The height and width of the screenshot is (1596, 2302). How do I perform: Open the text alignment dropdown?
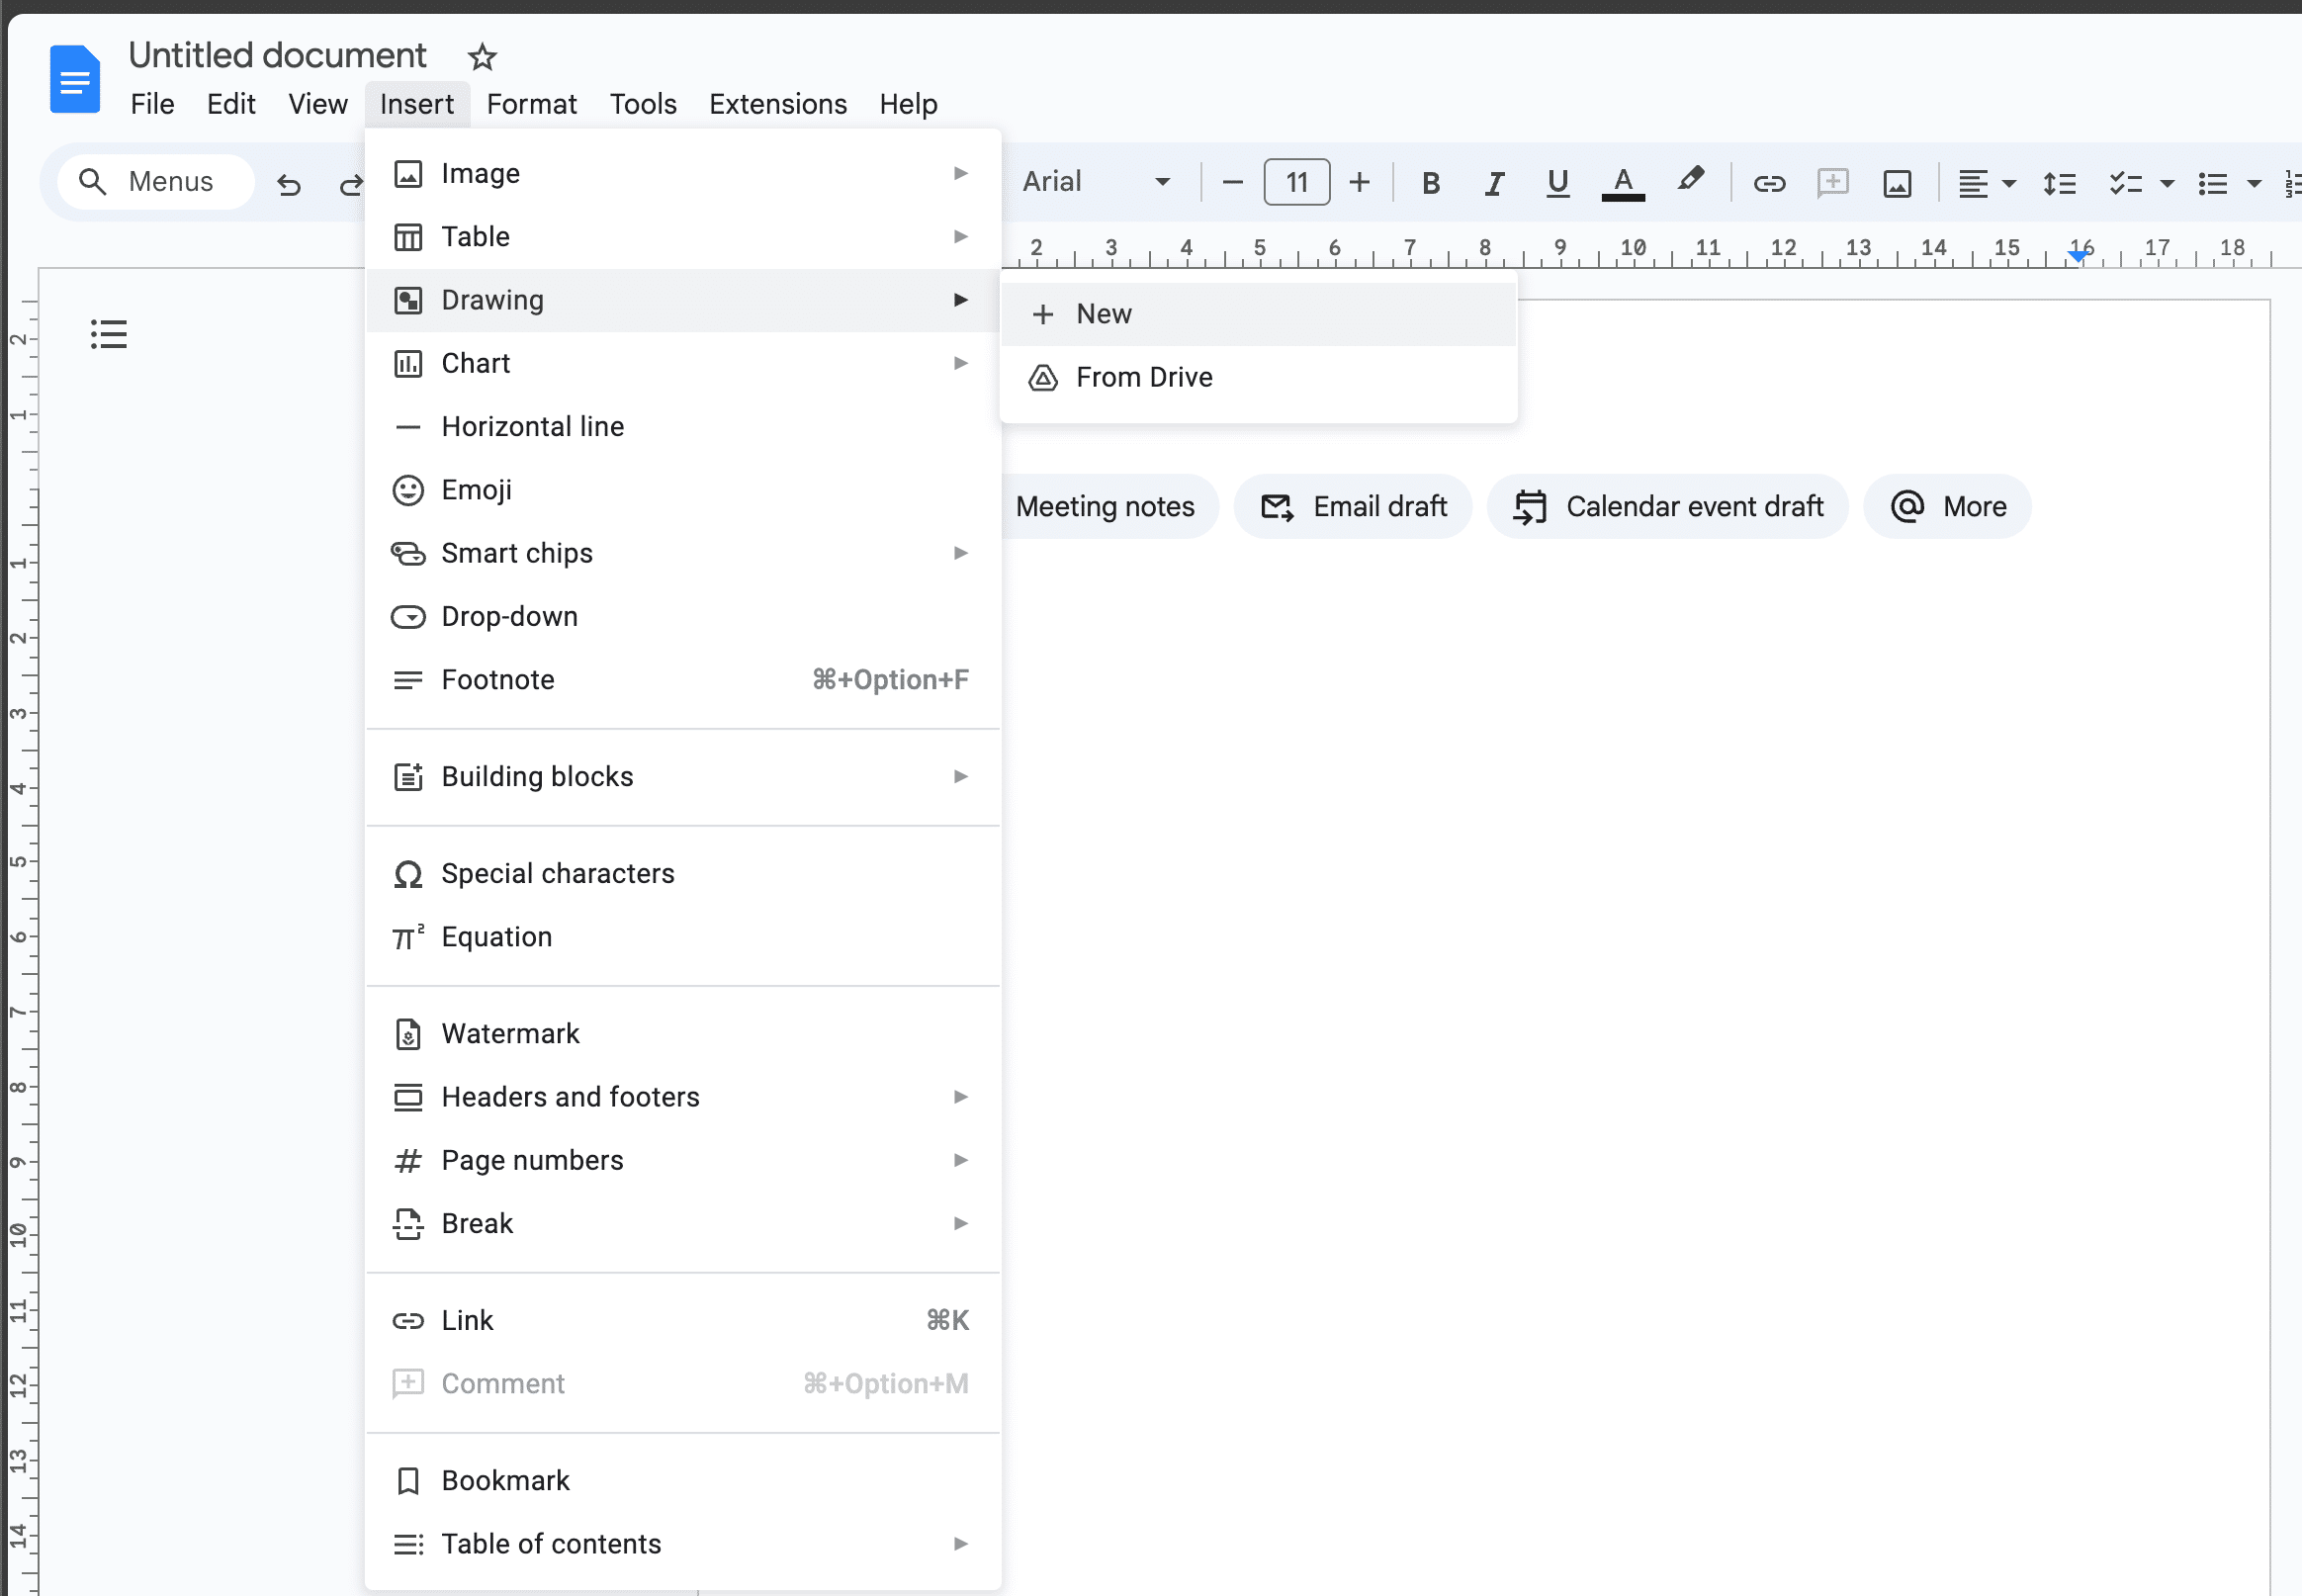1986,183
